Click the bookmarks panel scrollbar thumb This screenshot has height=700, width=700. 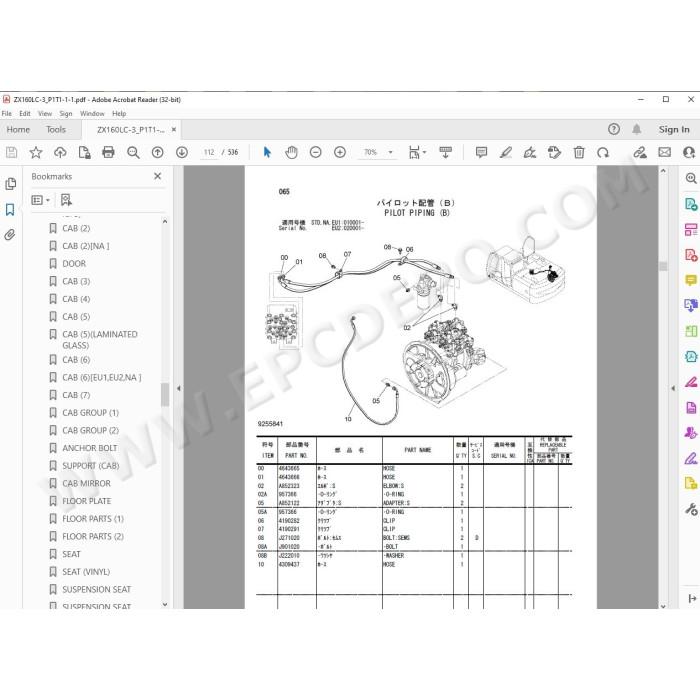165,395
